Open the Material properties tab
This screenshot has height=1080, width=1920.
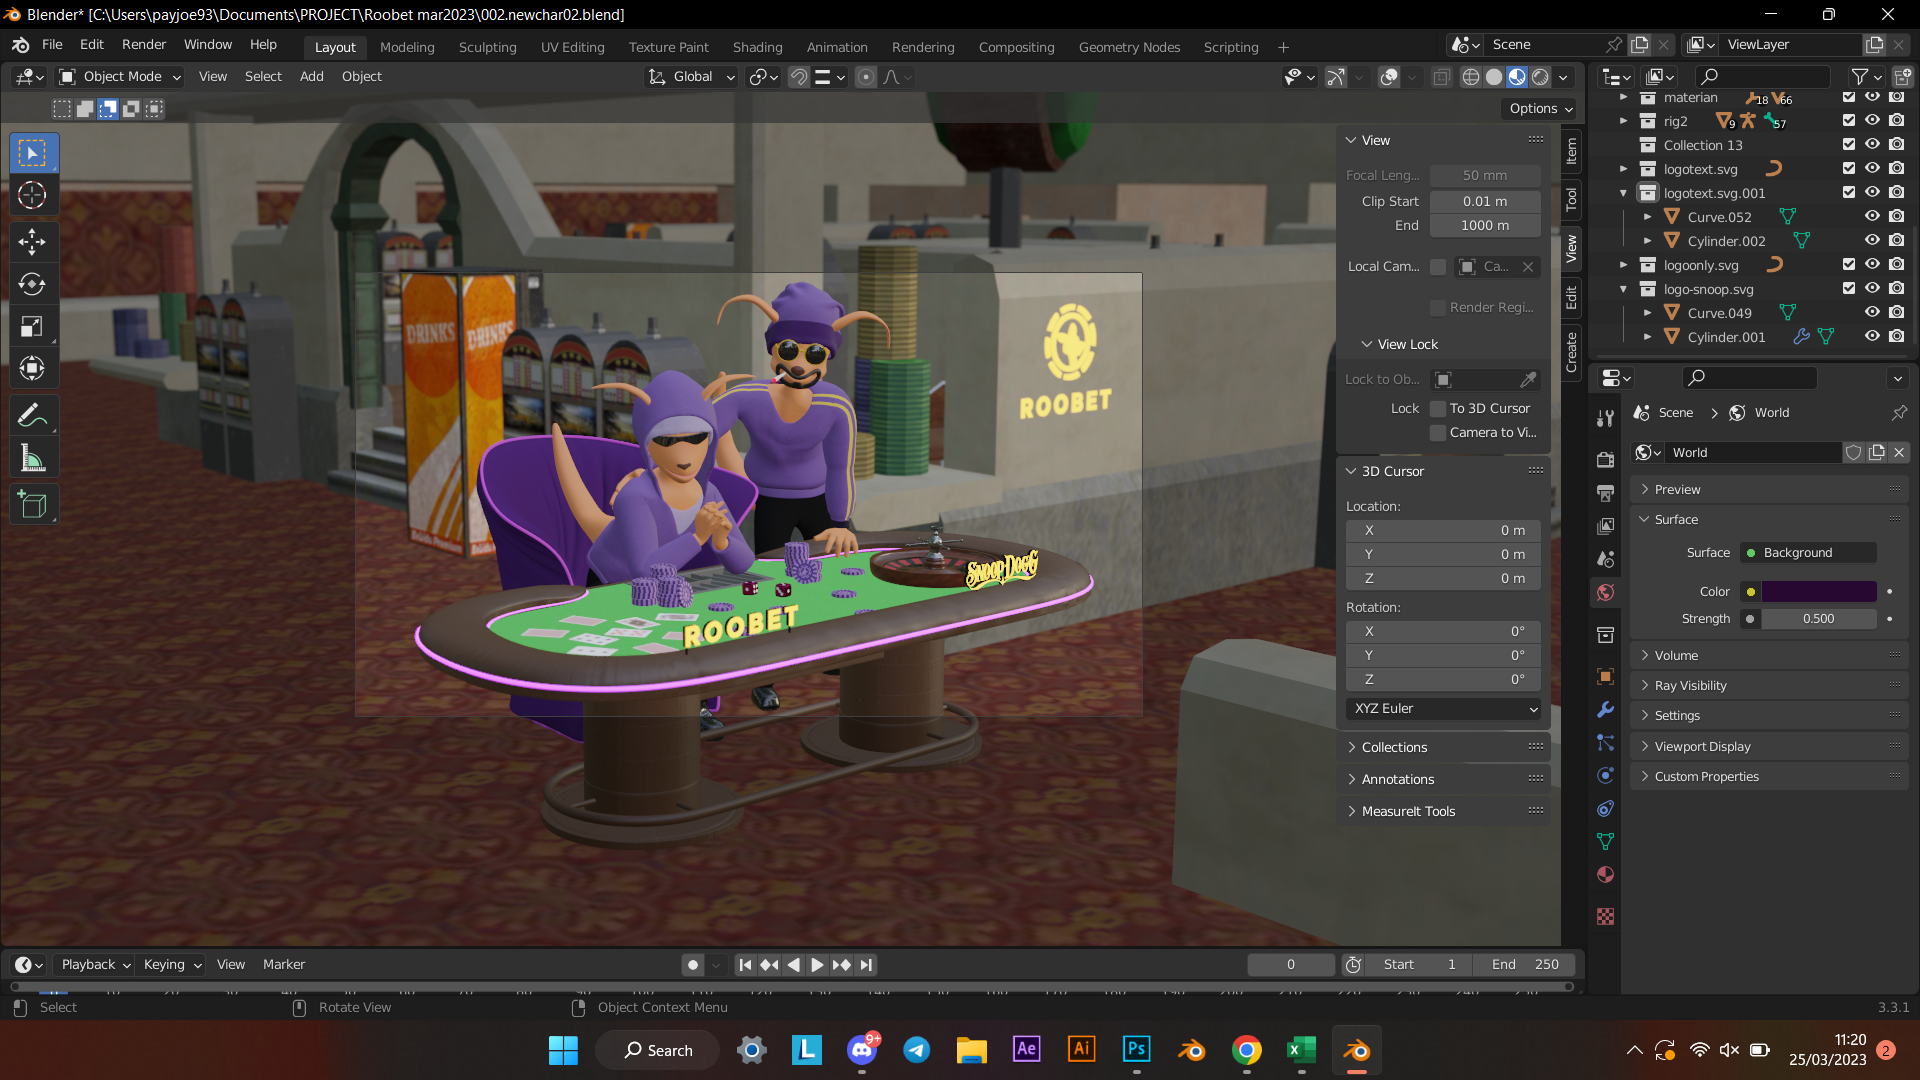click(1605, 874)
